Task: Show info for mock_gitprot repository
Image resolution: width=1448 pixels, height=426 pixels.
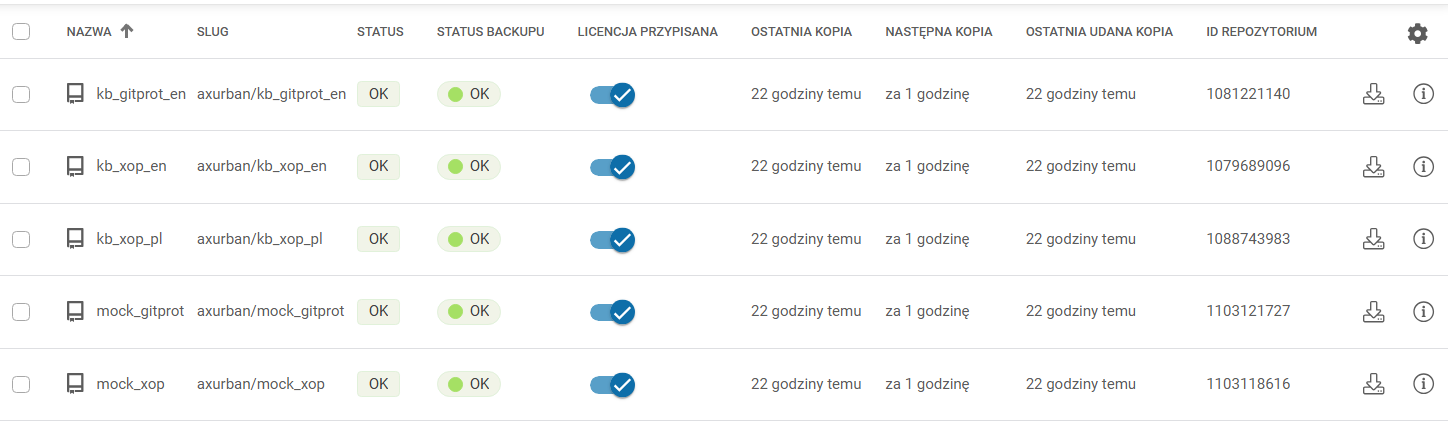Action: click(1423, 312)
